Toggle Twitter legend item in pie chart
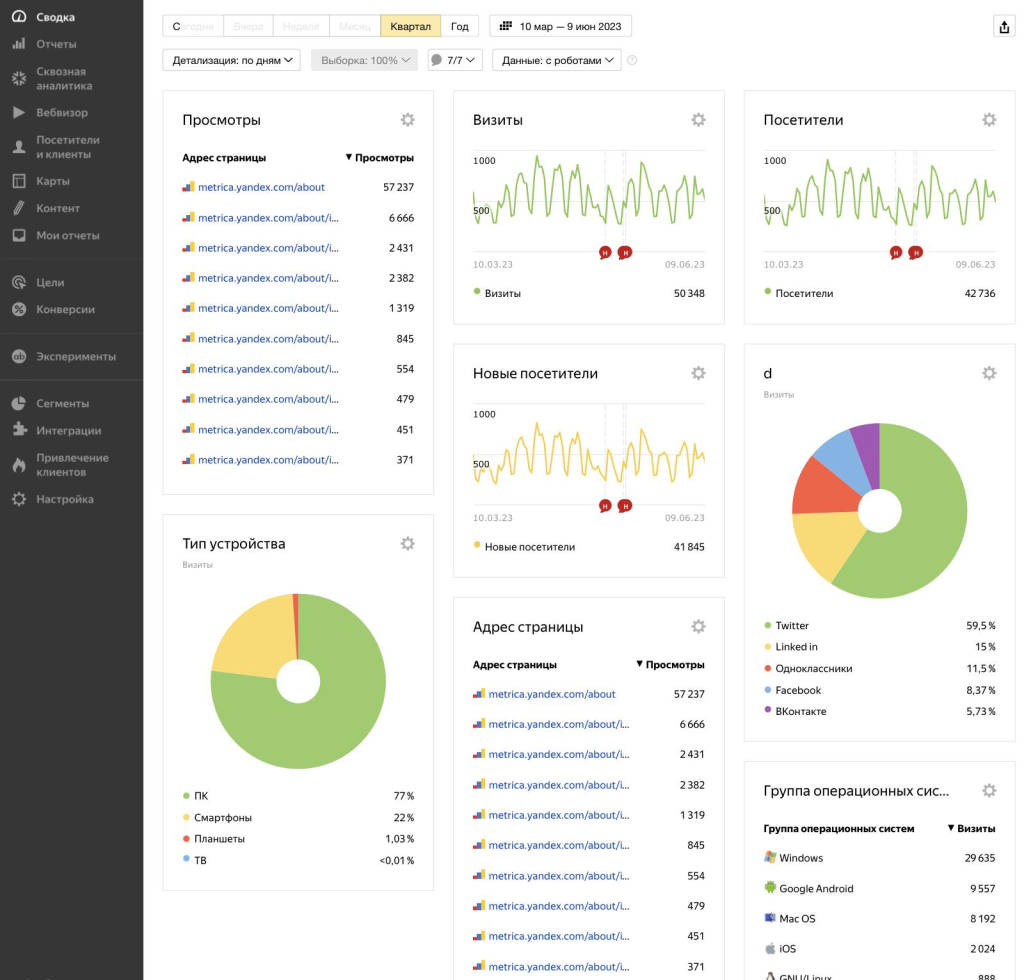Screen dimensions: 1024x980 pos(791,625)
